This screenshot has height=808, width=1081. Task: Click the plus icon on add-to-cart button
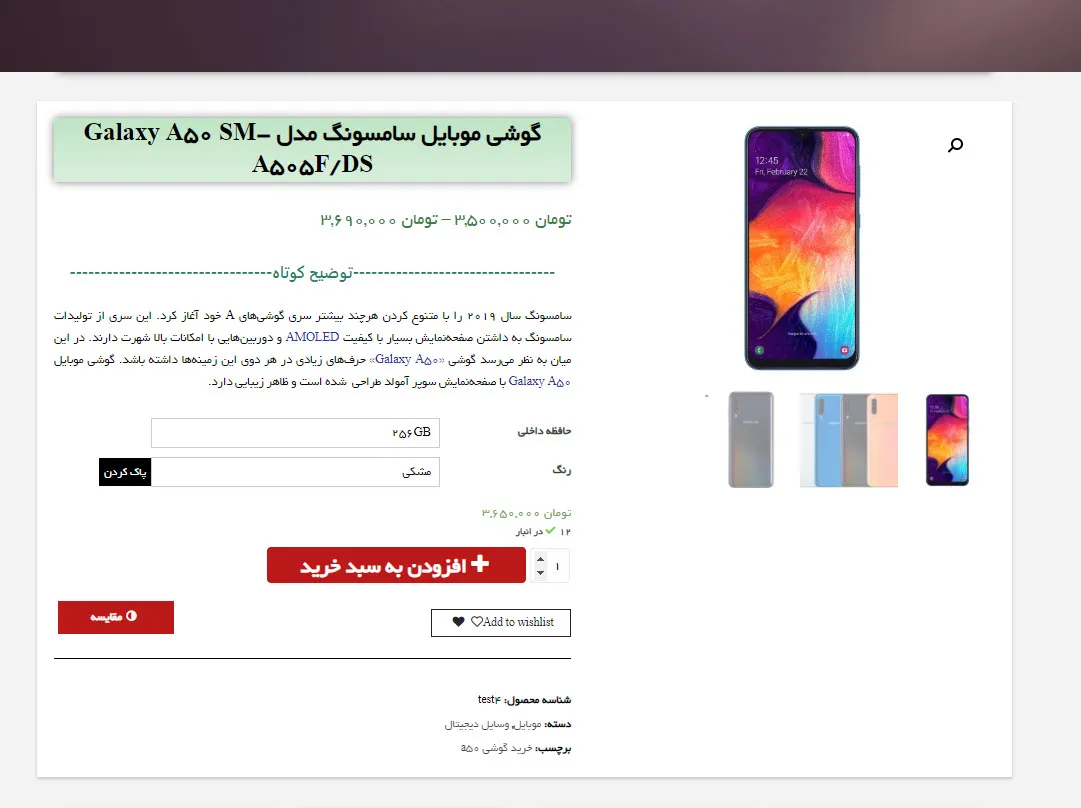(480, 564)
